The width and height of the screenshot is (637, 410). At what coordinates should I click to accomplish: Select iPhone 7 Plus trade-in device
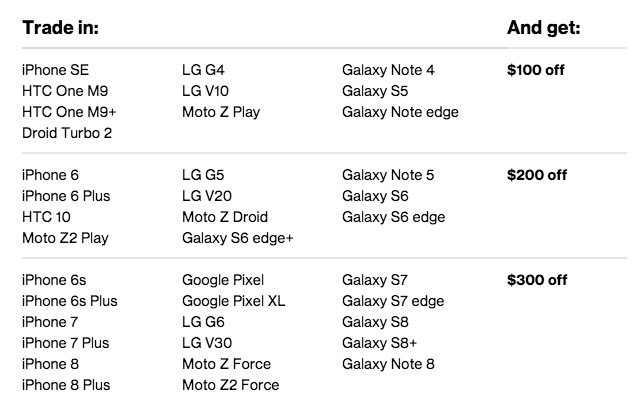pos(66,343)
